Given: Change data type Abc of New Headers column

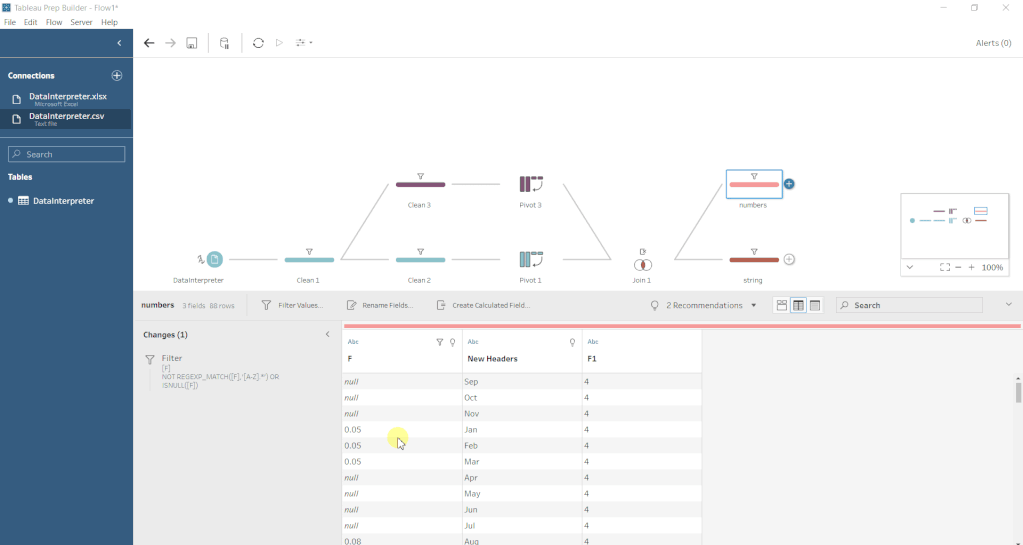Looking at the screenshot, I should 473,342.
